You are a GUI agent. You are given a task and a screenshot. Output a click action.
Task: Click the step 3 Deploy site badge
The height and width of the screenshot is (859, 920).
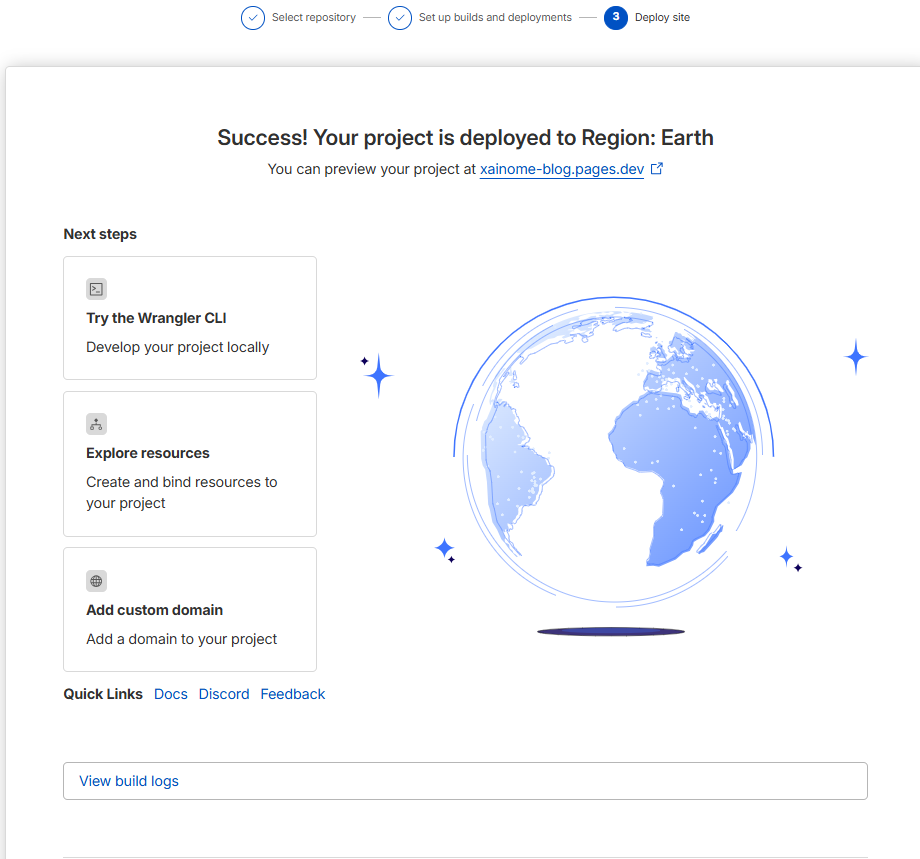[x=615, y=18]
